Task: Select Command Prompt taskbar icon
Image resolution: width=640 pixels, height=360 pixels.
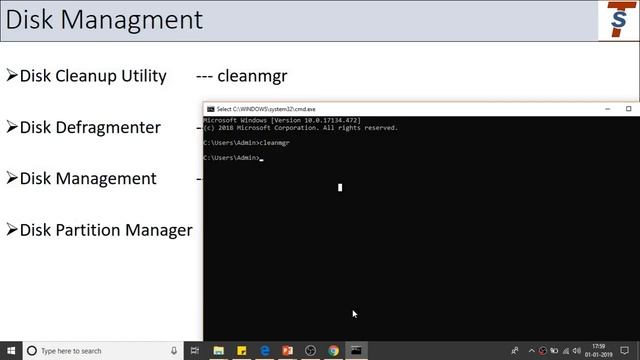Action: [356, 351]
